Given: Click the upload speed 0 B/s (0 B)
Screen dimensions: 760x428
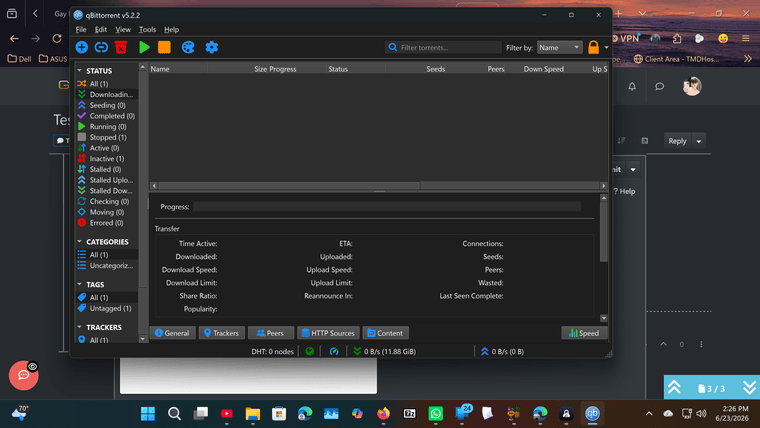Looking at the screenshot, I should 502,351.
